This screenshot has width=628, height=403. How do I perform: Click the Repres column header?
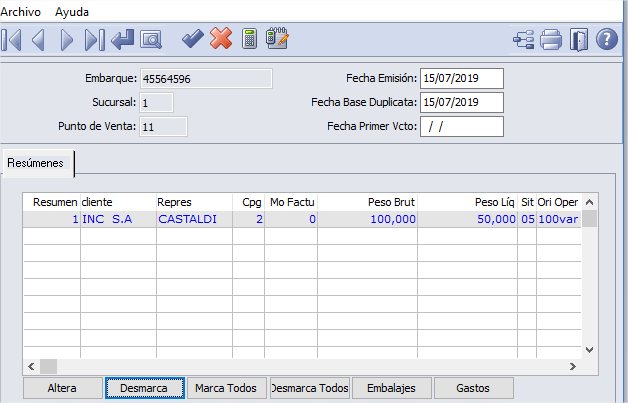[x=195, y=202]
